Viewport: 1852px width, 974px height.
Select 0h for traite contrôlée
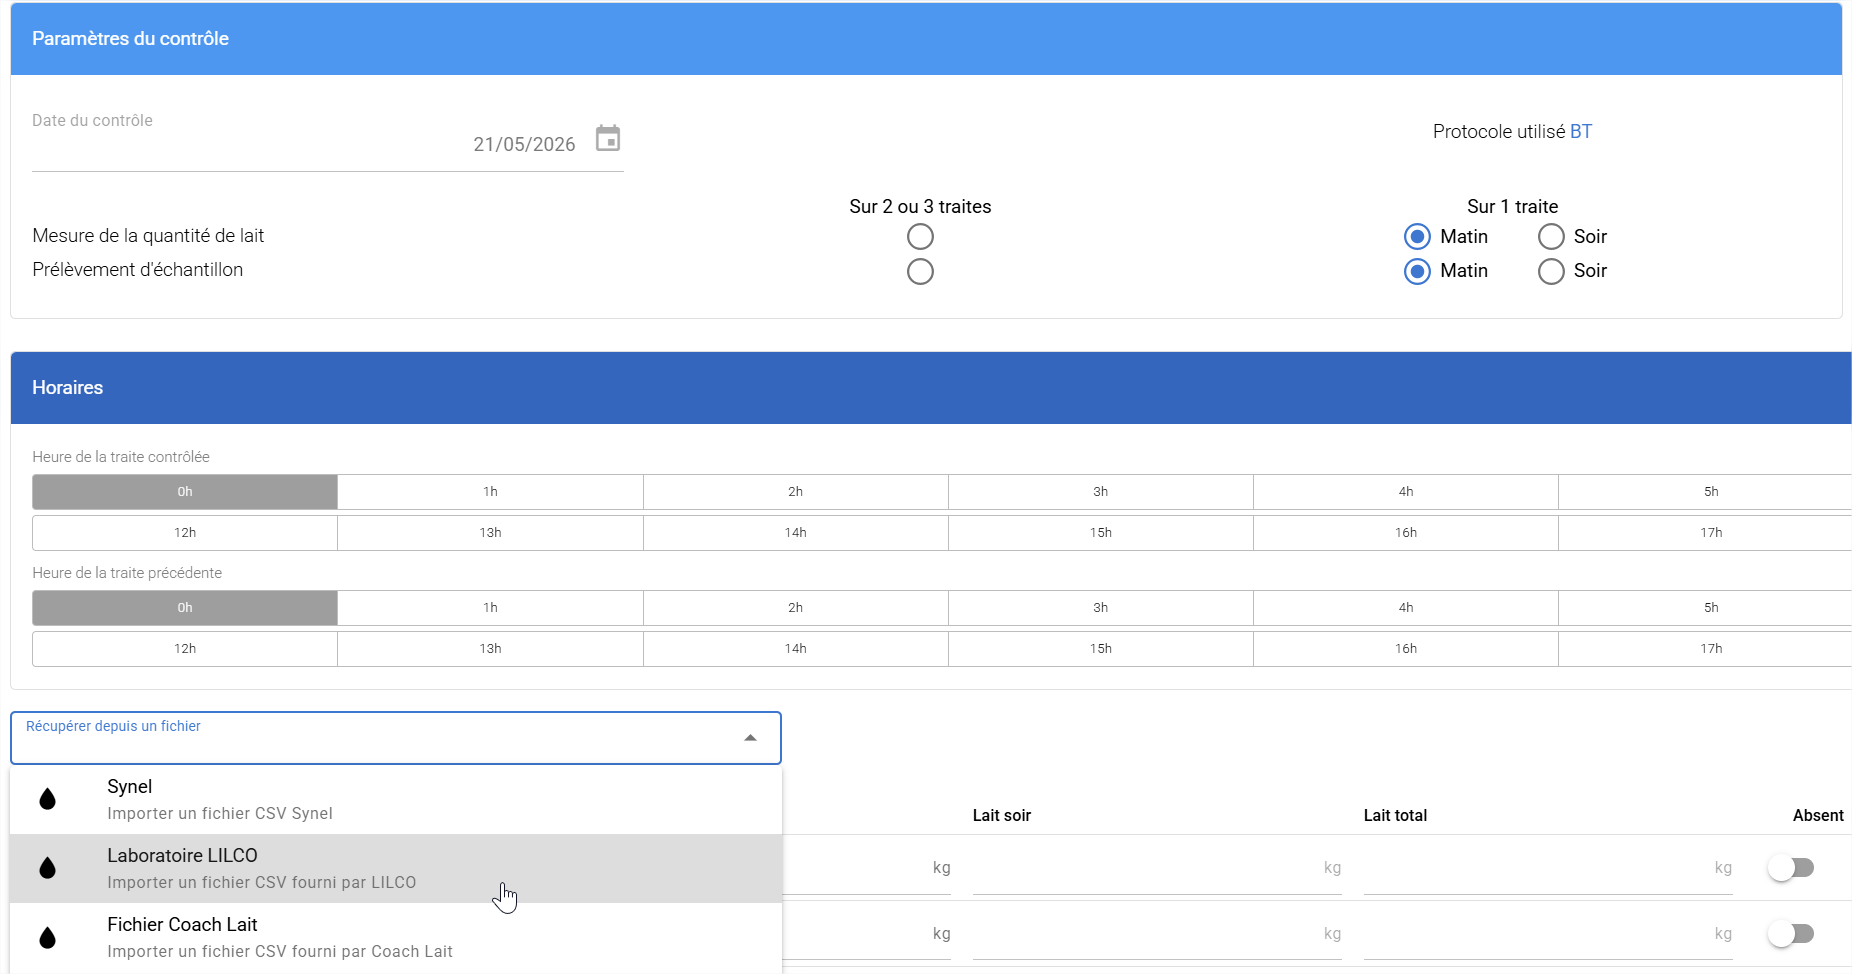click(x=185, y=492)
